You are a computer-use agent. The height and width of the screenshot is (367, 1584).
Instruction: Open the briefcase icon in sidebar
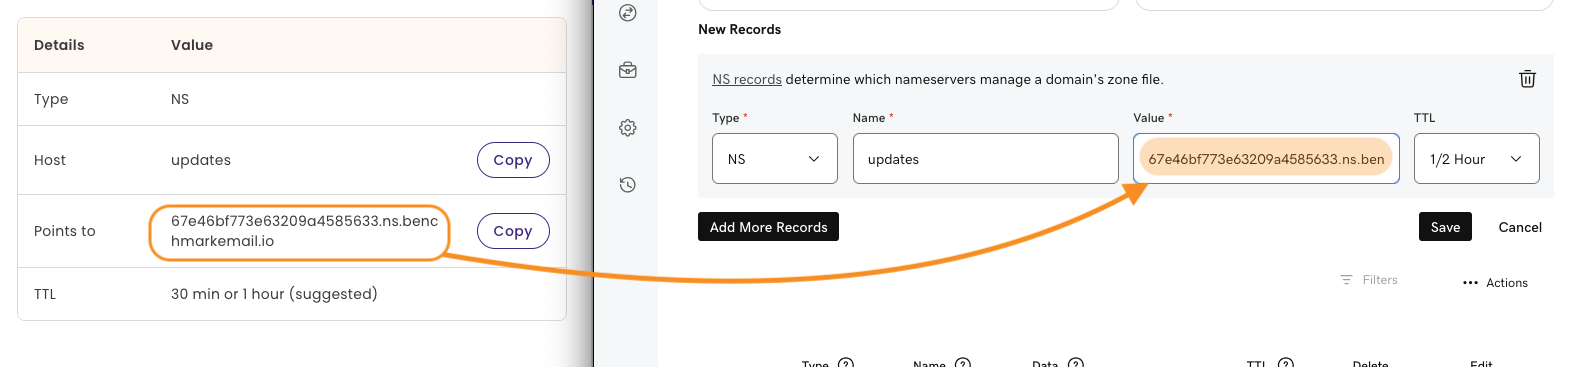click(628, 70)
